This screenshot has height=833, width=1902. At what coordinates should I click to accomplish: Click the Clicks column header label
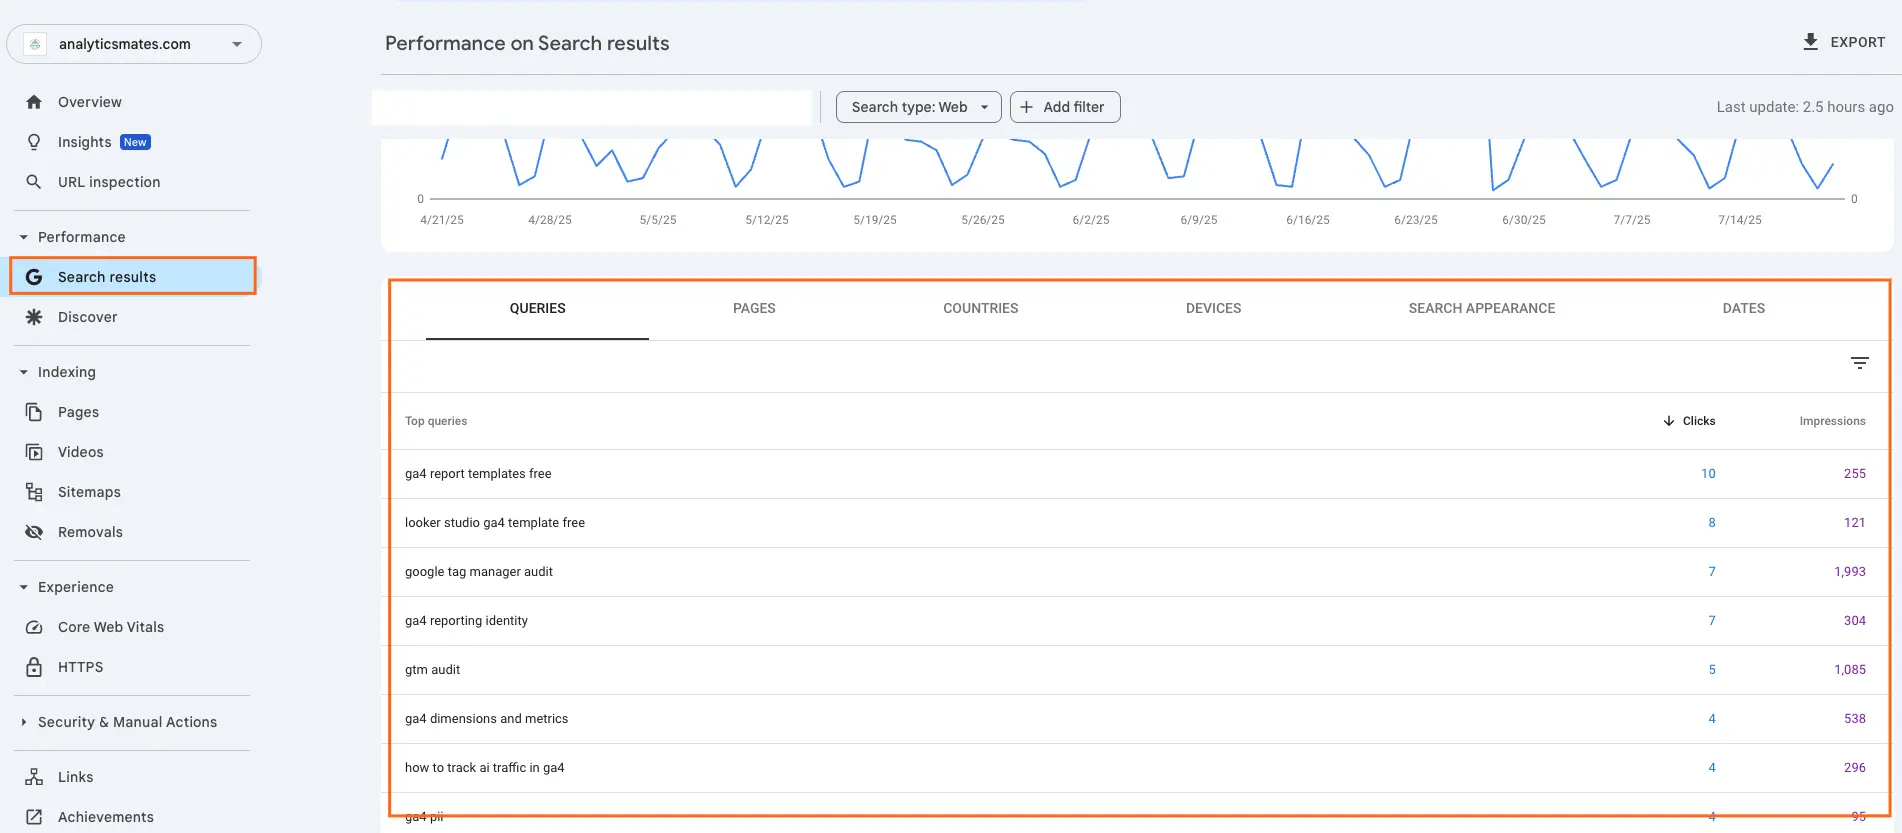pyautogui.click(x=1698, y=421)
